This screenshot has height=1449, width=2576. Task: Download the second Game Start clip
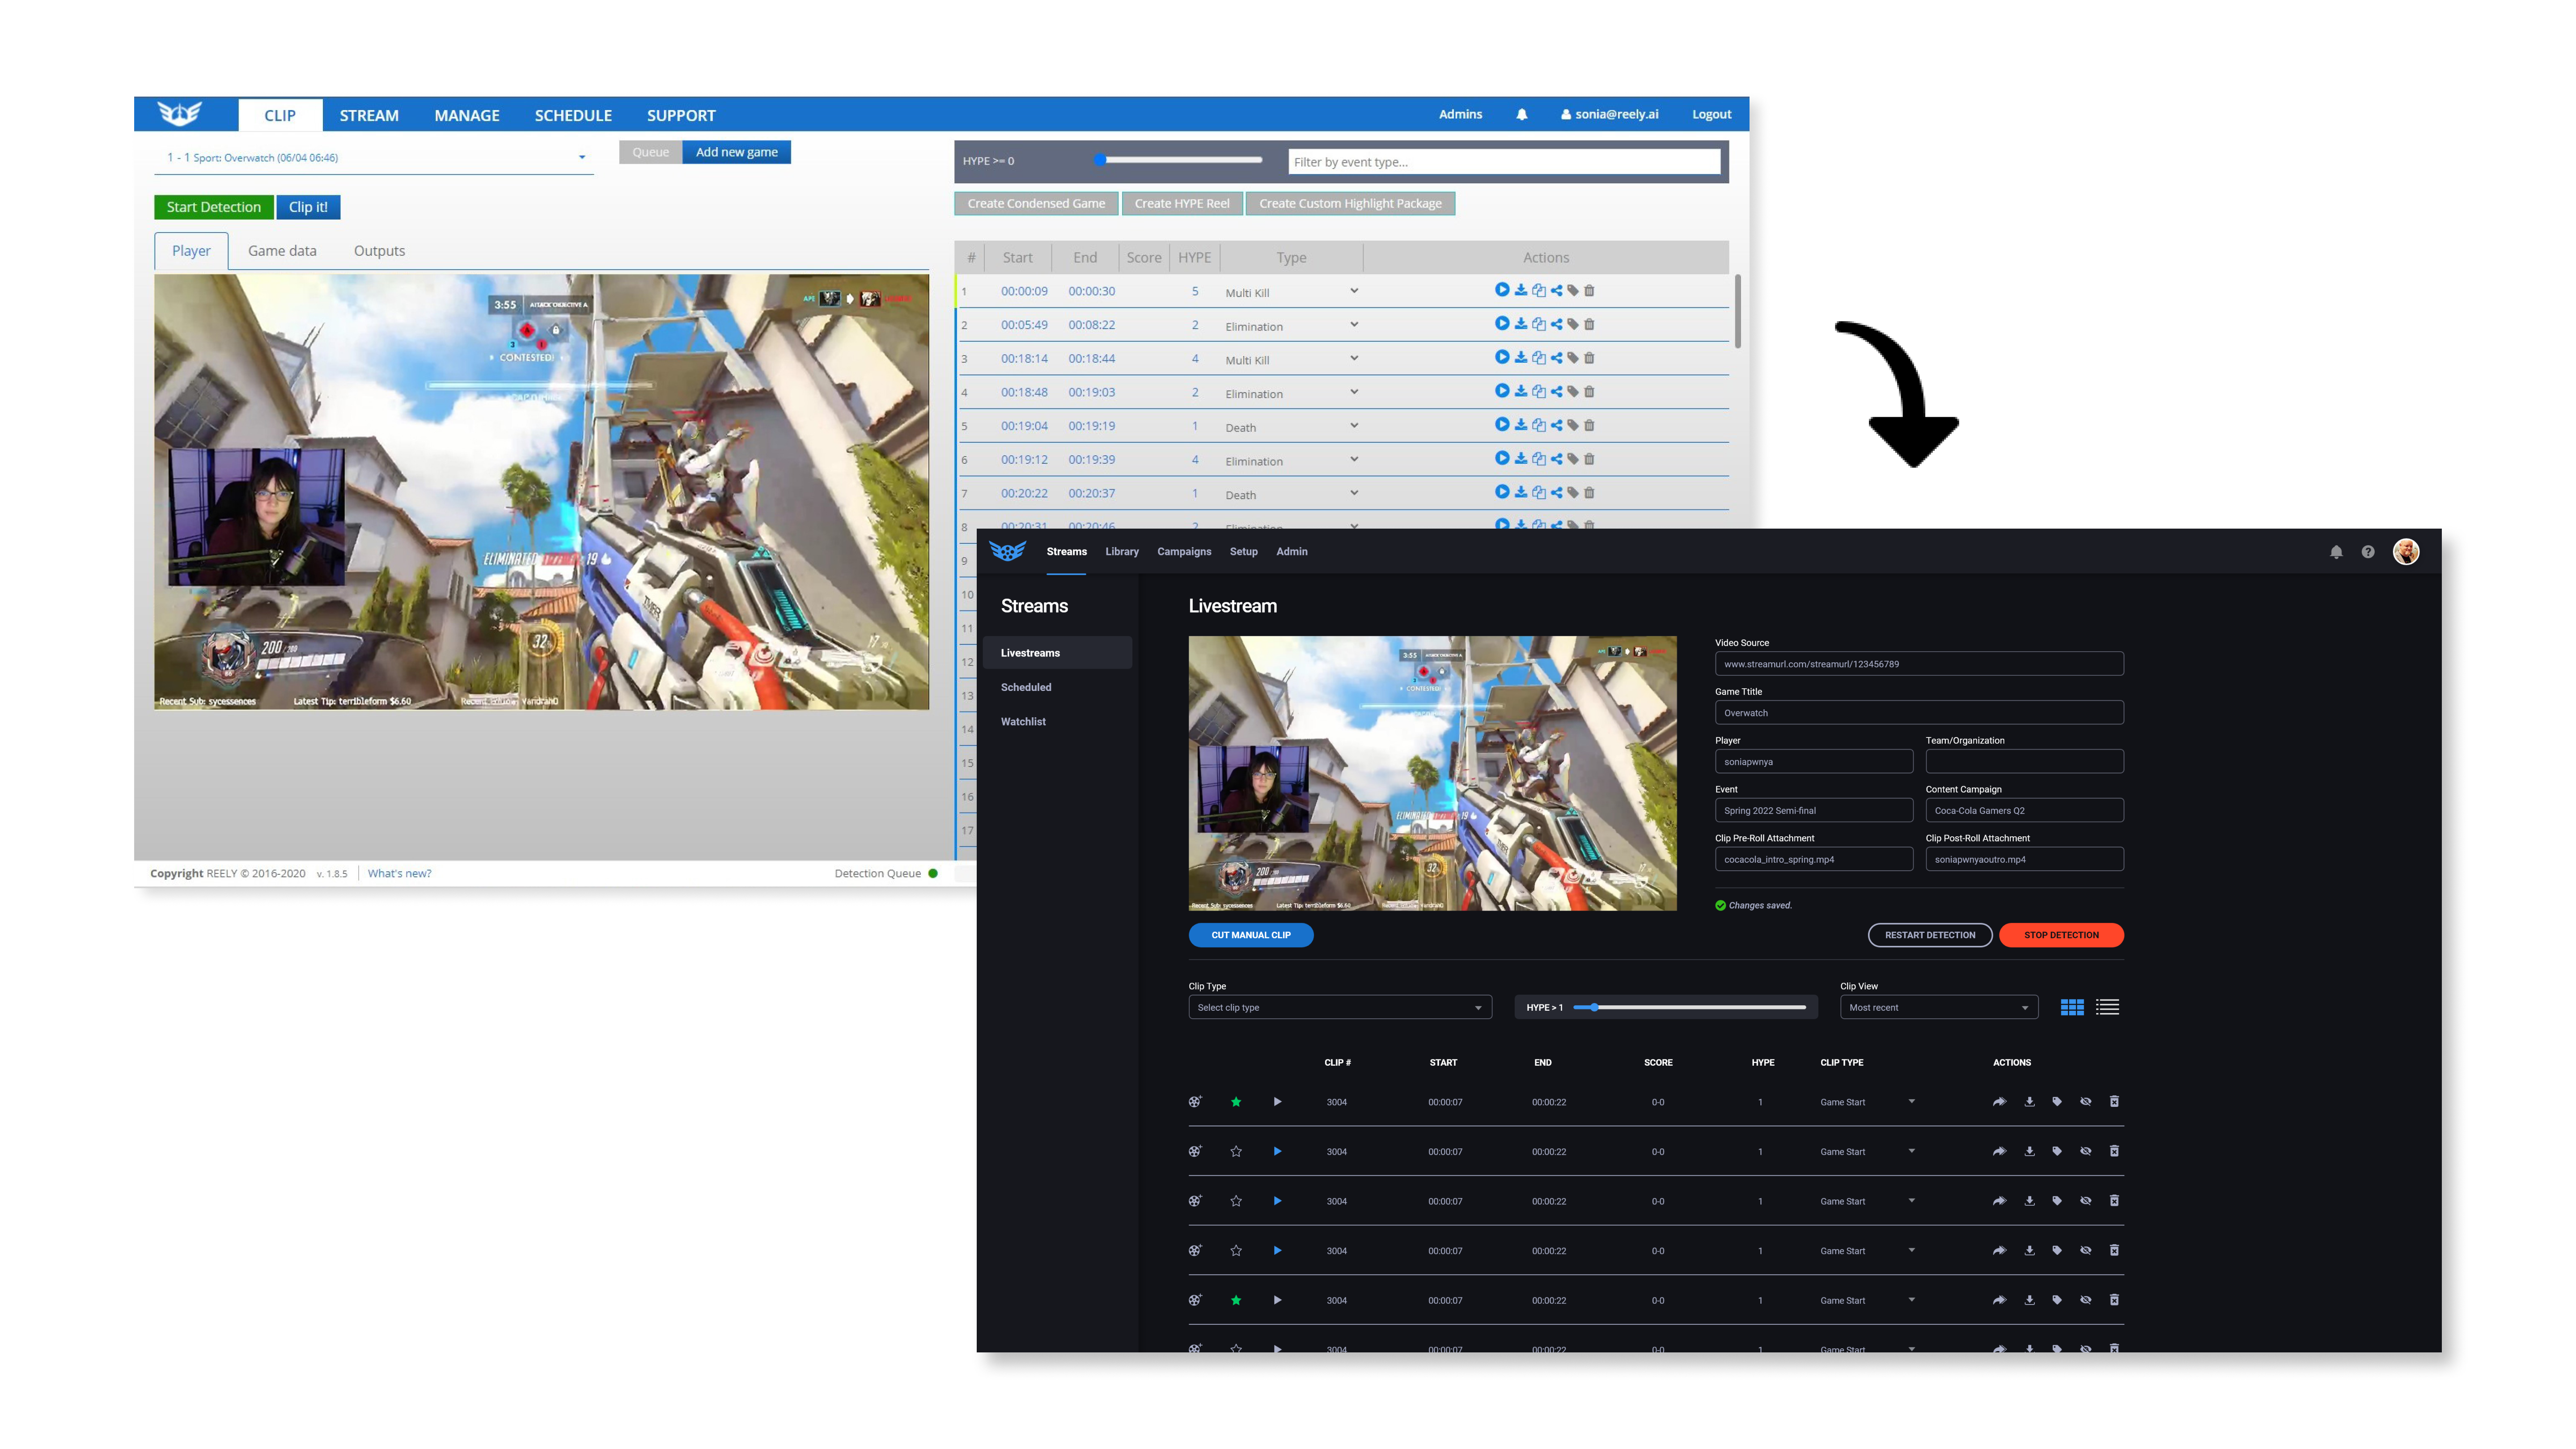tap(2029, 1151)
